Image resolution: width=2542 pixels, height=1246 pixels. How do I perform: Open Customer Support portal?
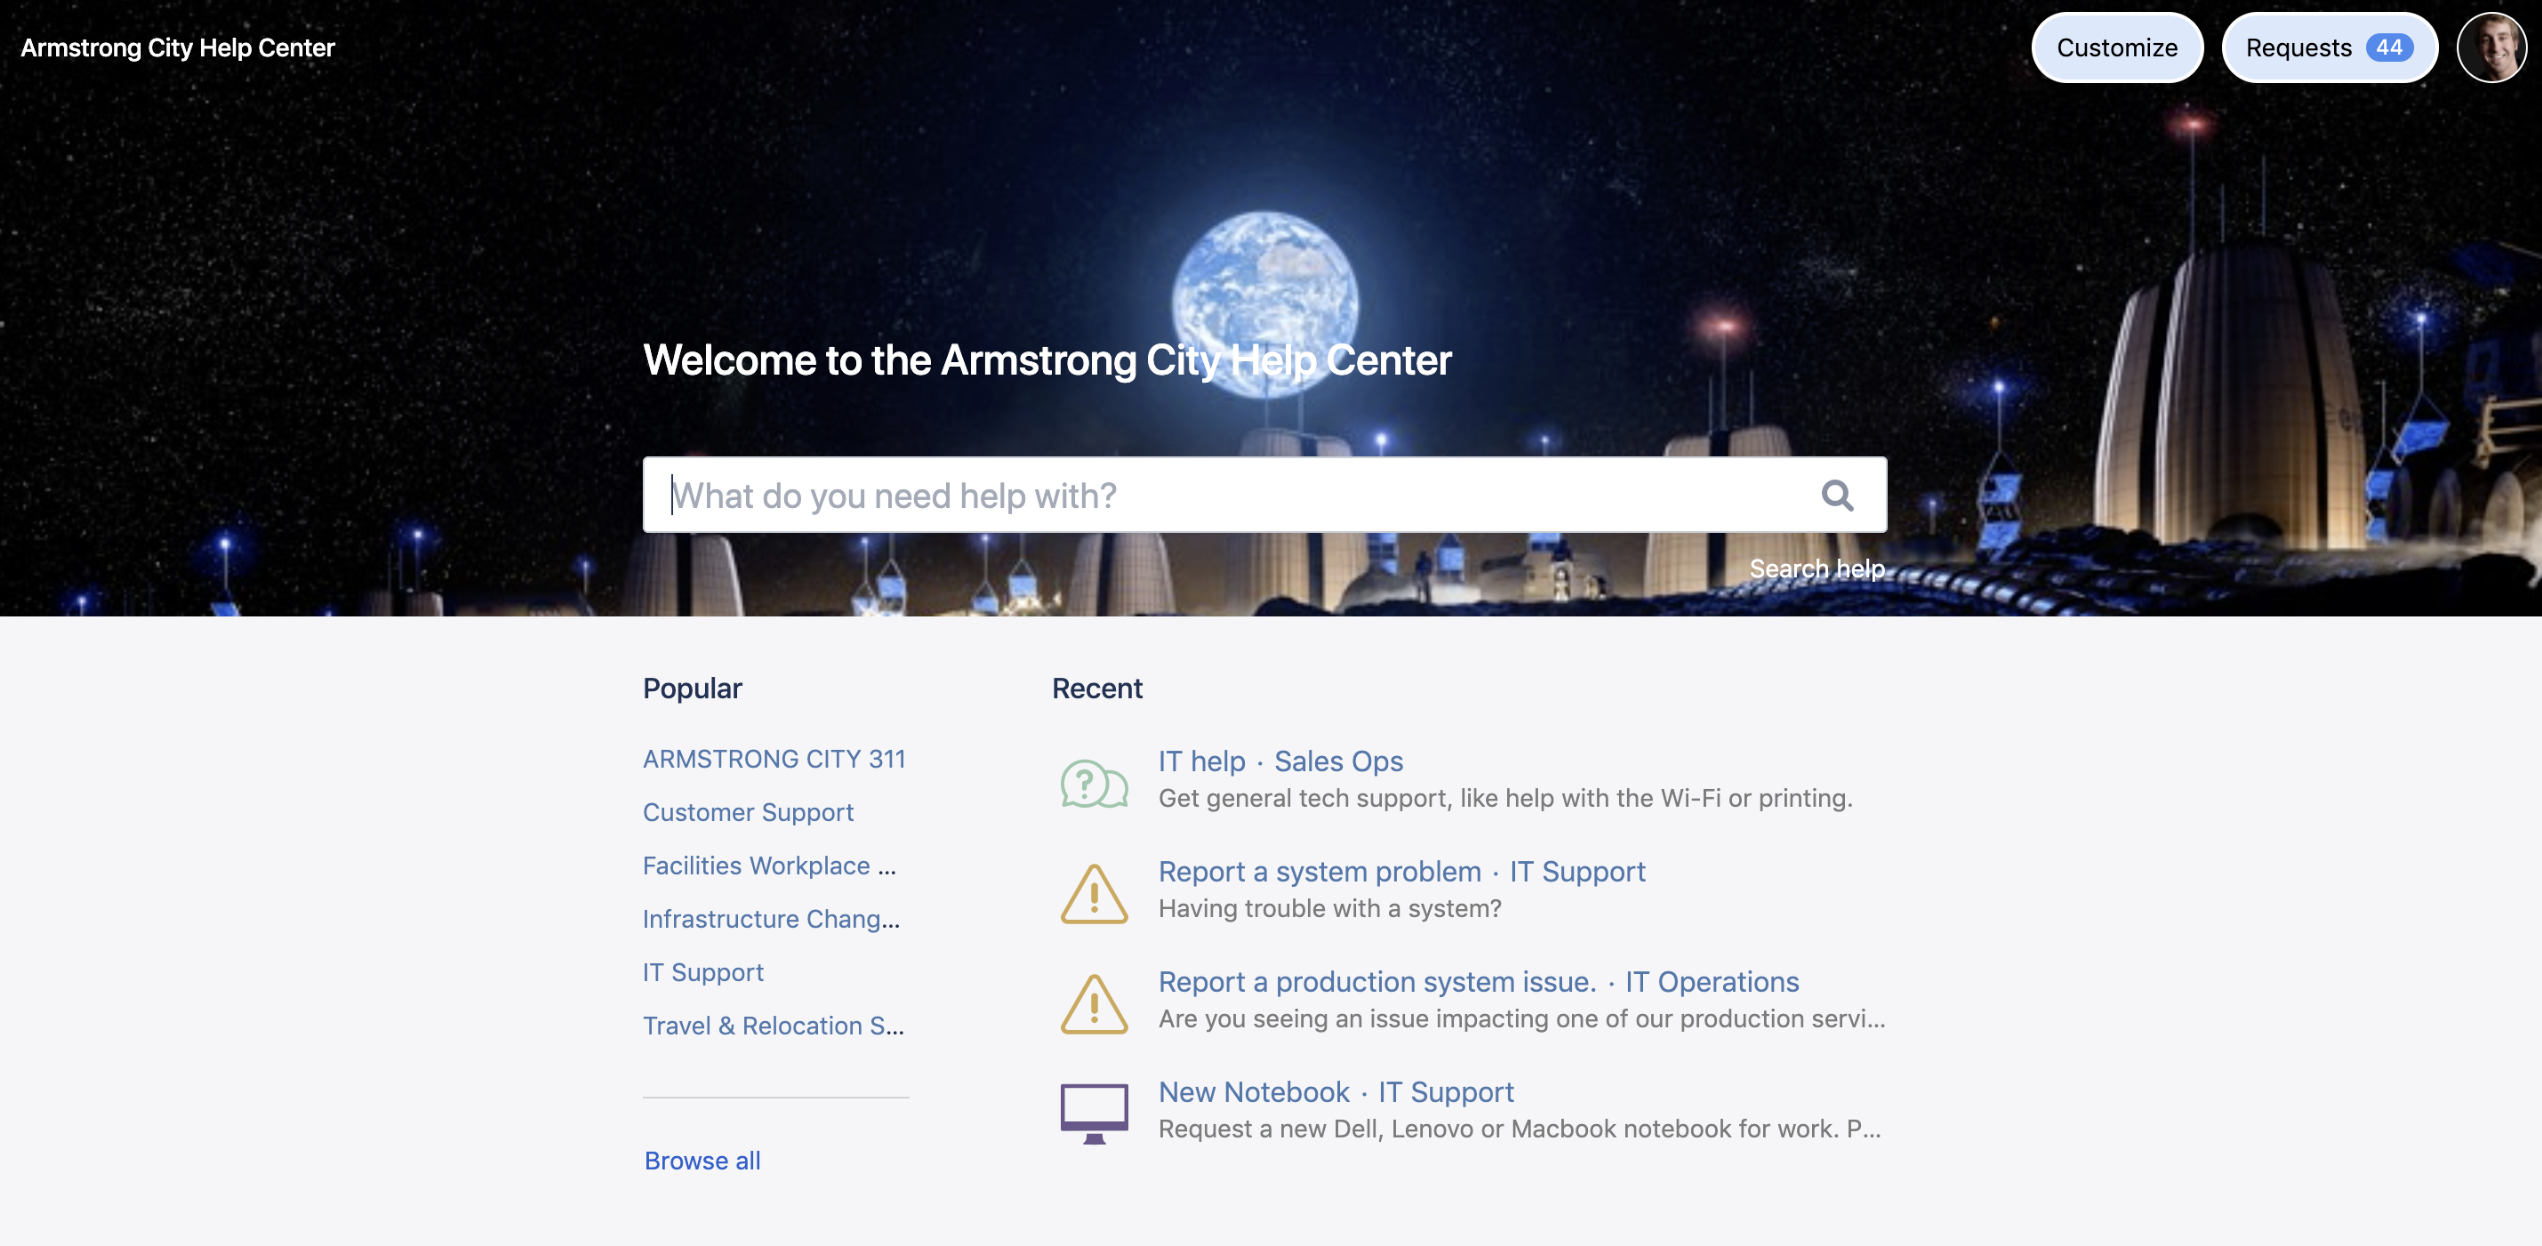click(748, 812)
